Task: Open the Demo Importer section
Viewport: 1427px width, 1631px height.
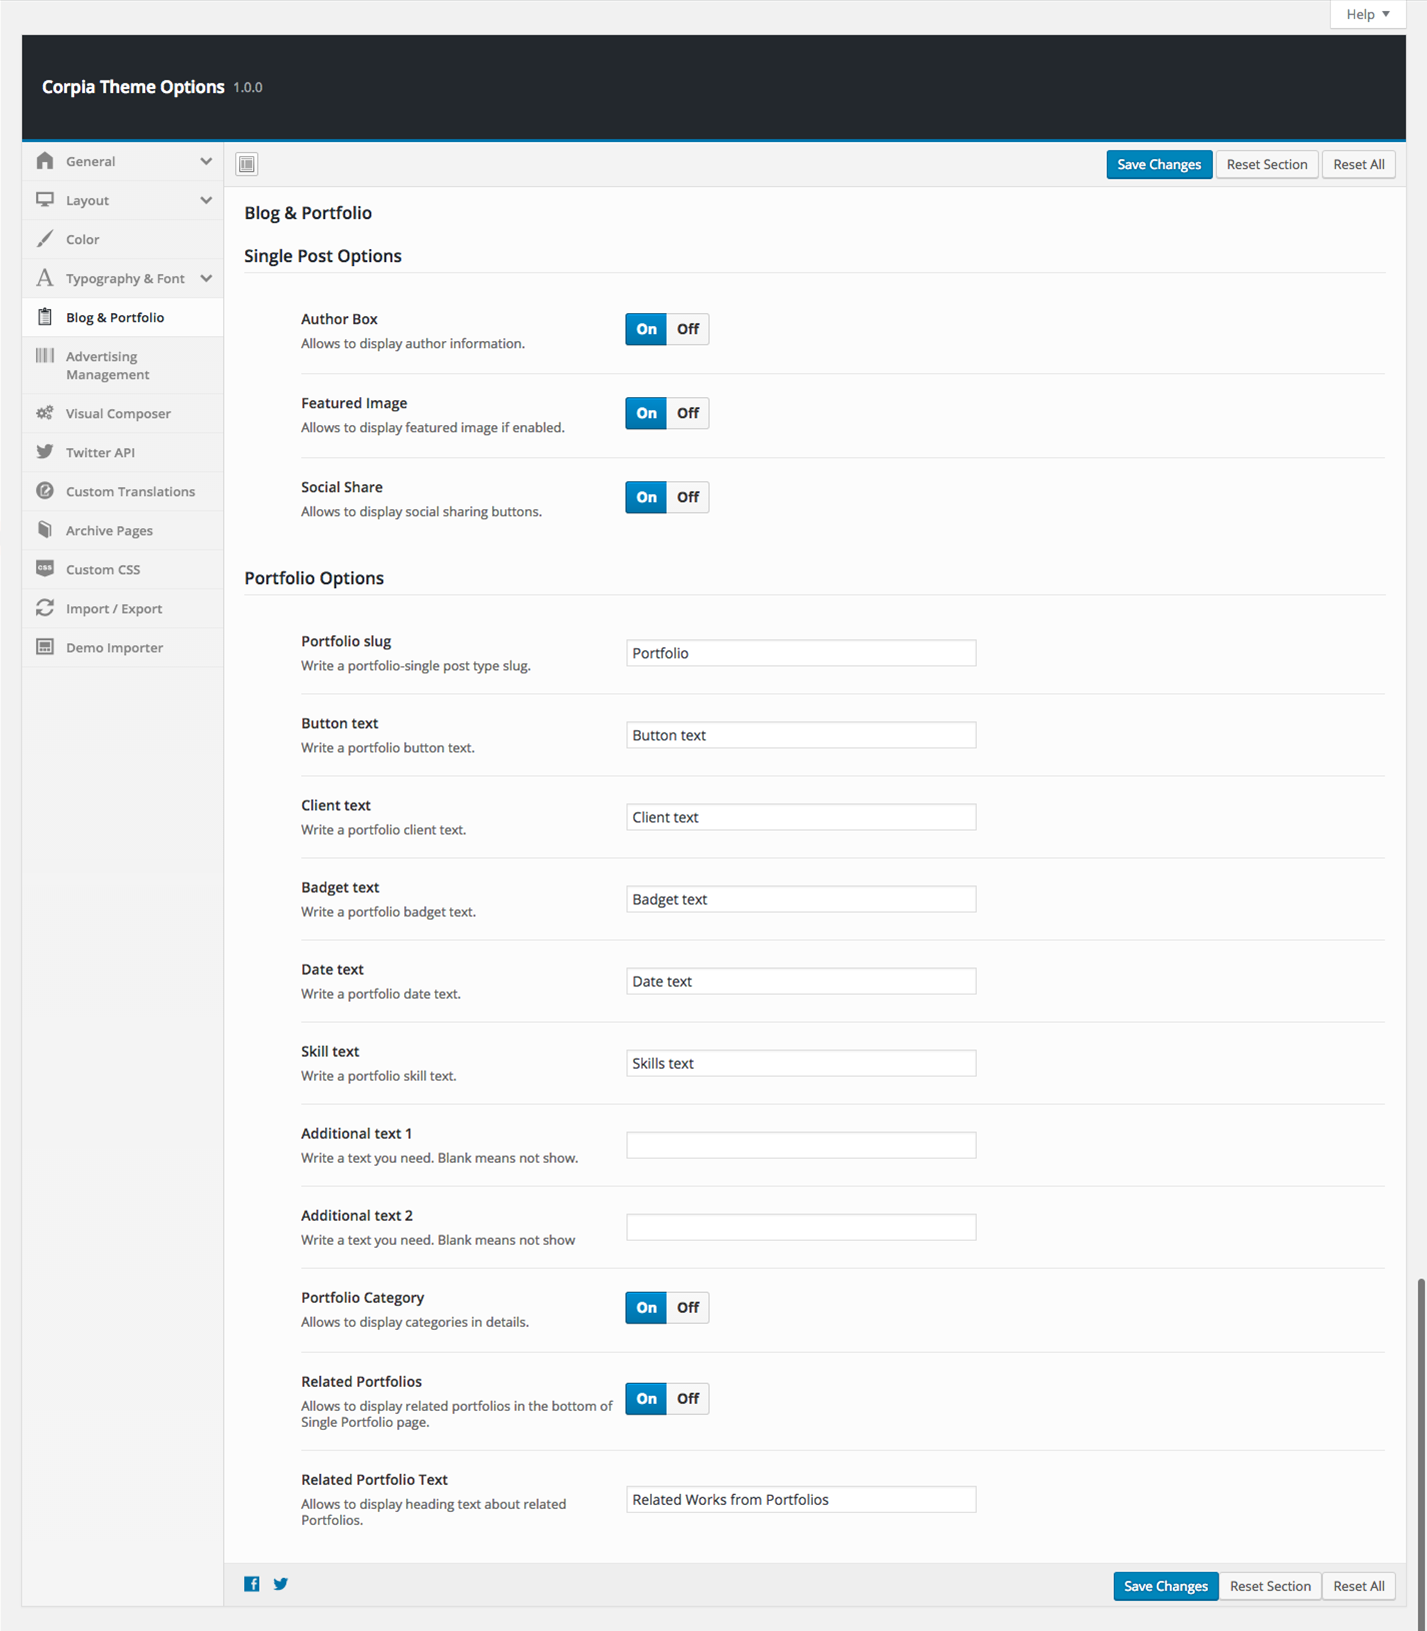Action: click(114, 648)
